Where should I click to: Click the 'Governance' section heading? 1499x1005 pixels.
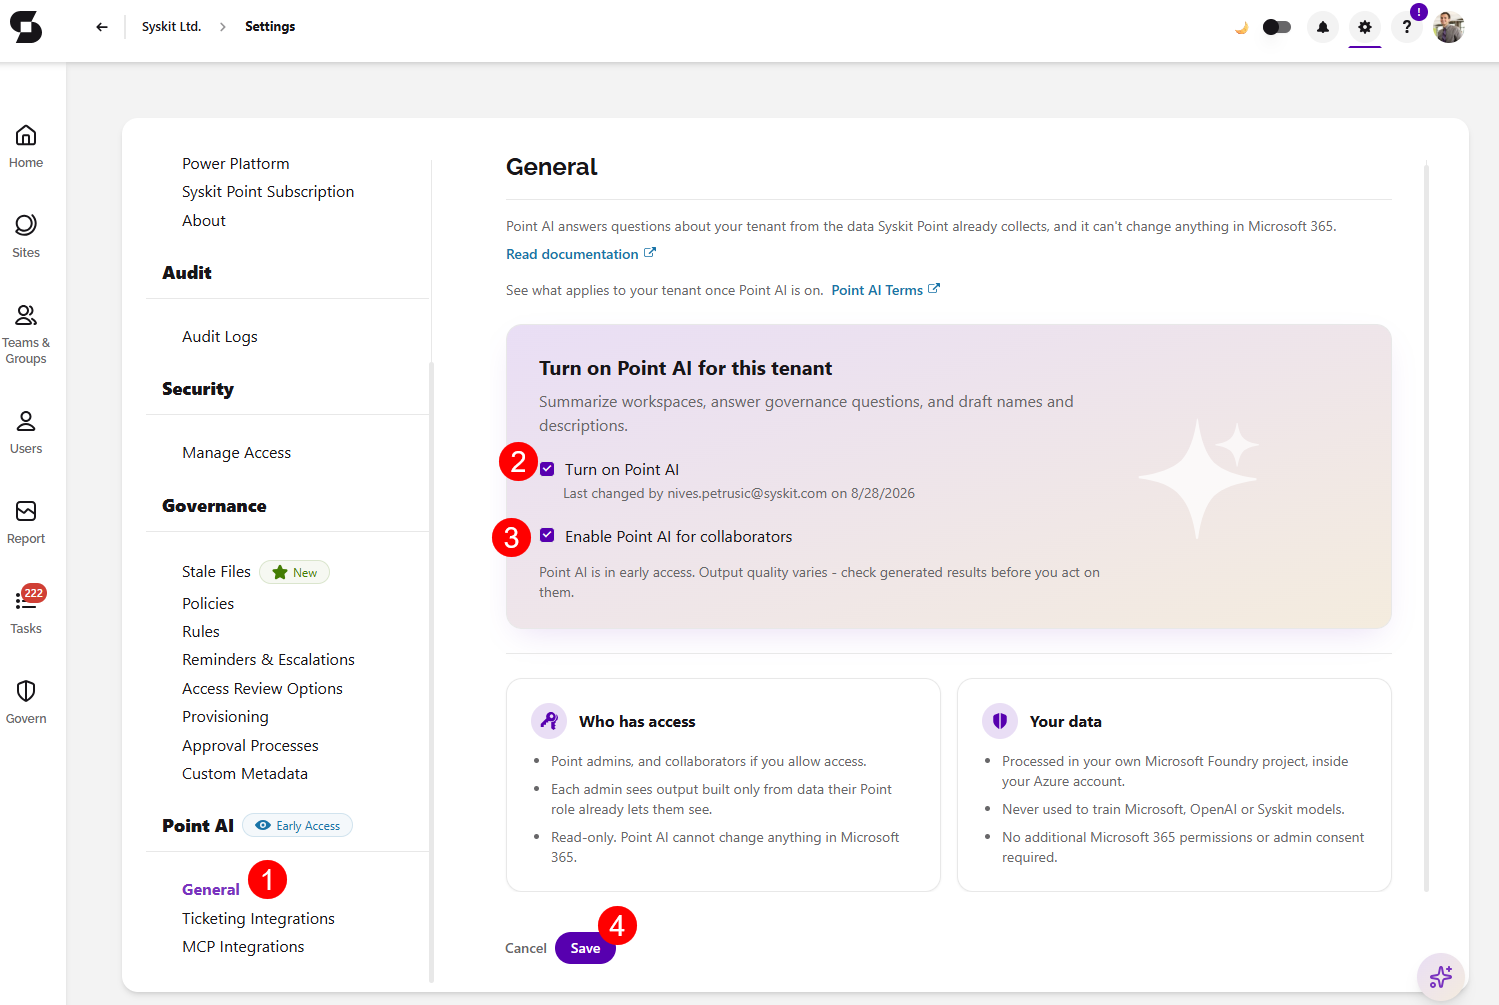point(214,506)
